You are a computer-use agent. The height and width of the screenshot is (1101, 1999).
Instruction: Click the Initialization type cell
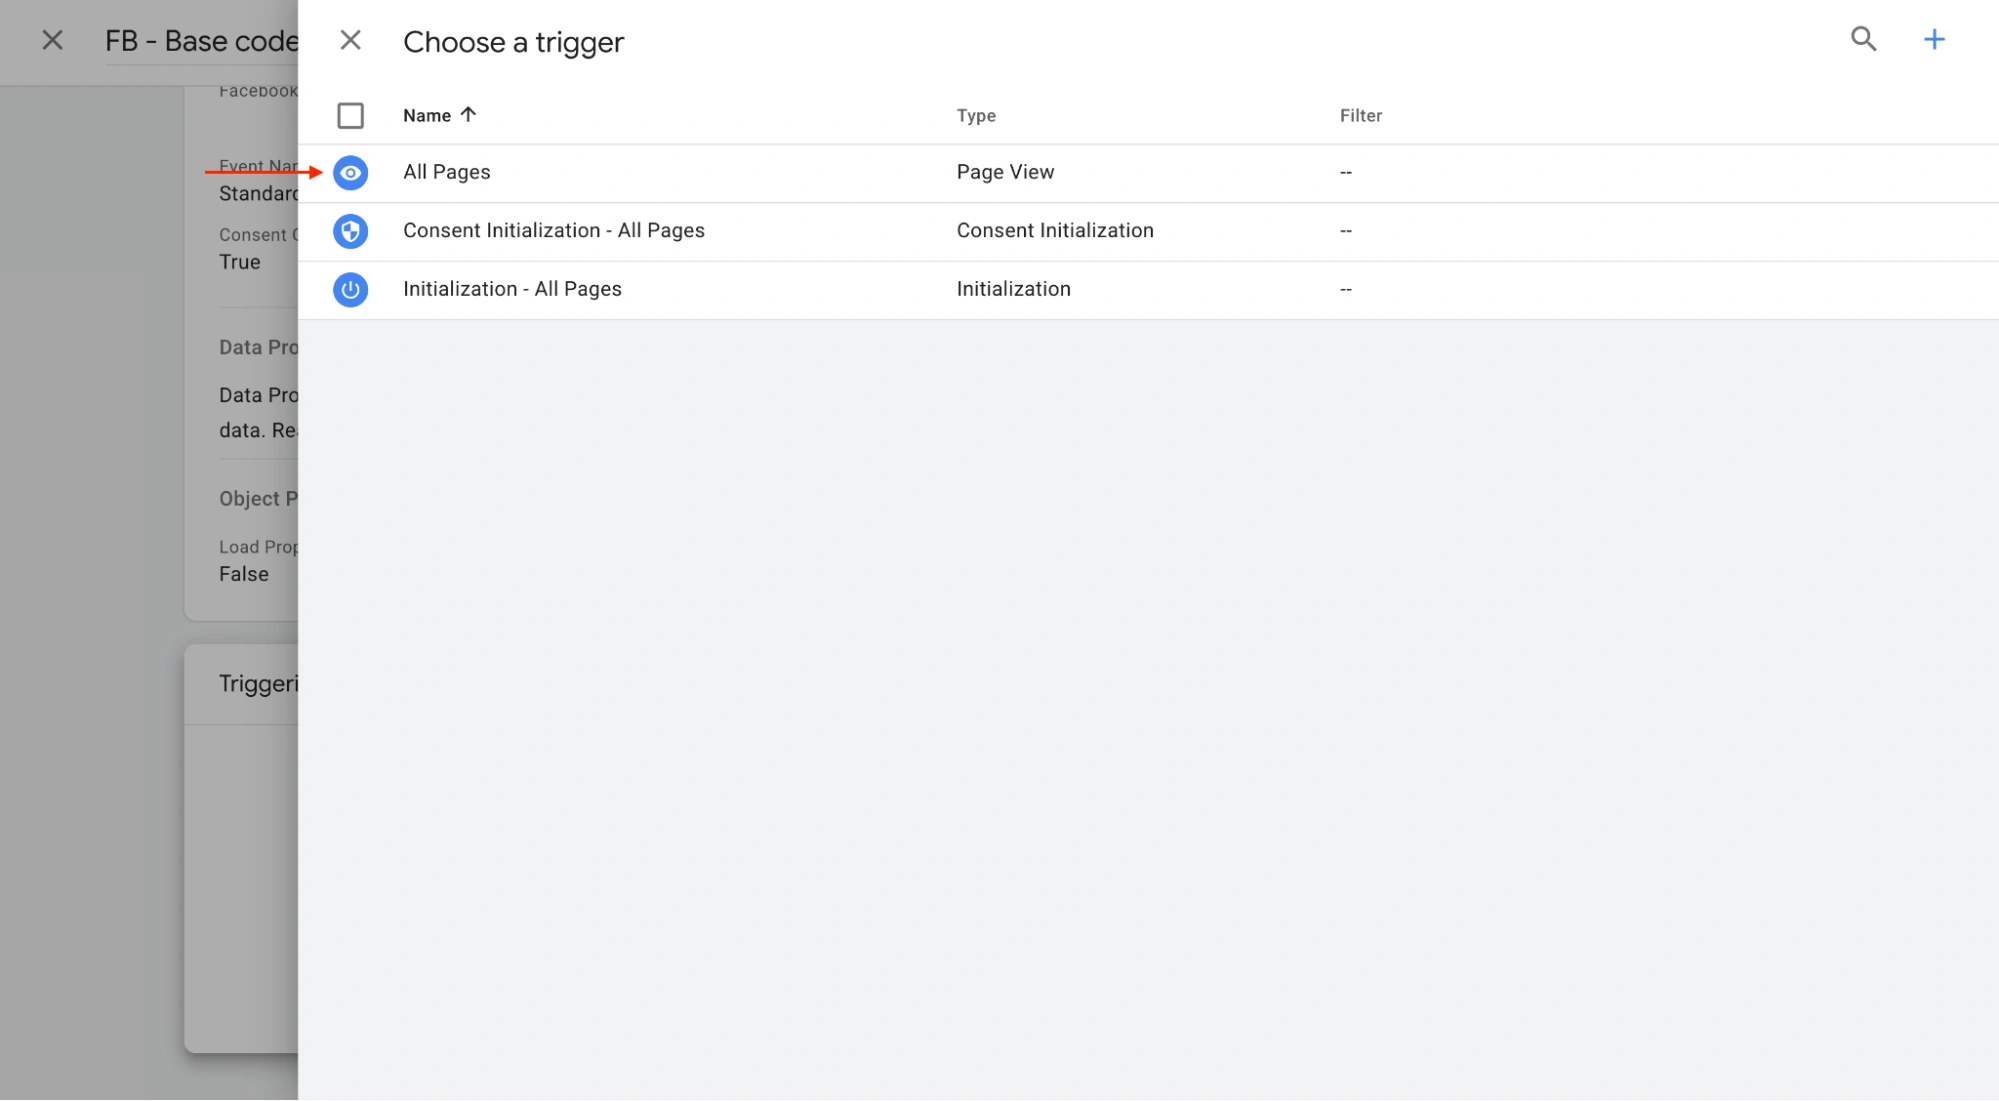1013,289
